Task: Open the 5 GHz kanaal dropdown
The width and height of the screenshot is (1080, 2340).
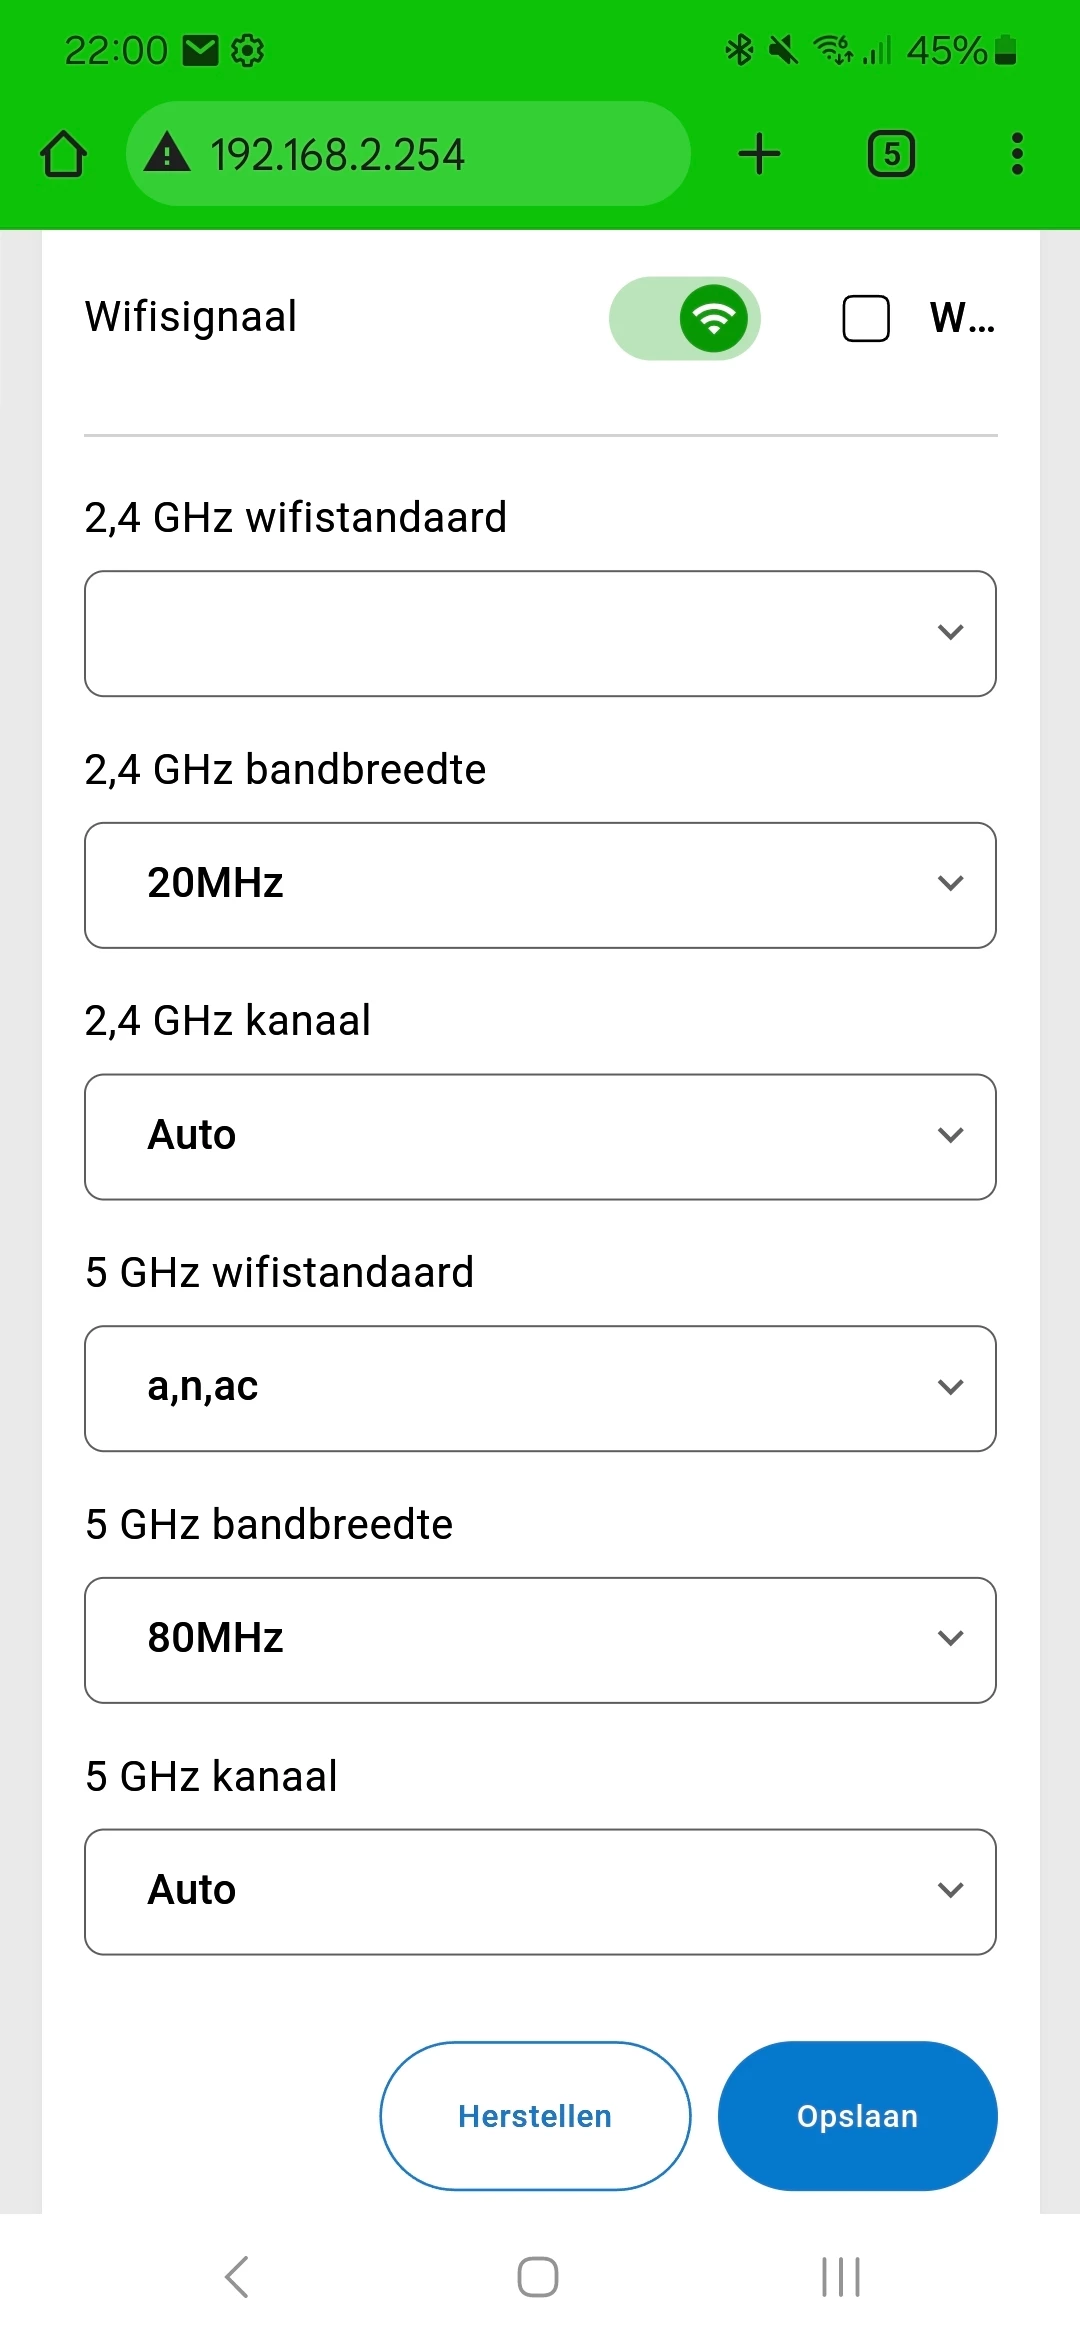Action: [540, 1892]
